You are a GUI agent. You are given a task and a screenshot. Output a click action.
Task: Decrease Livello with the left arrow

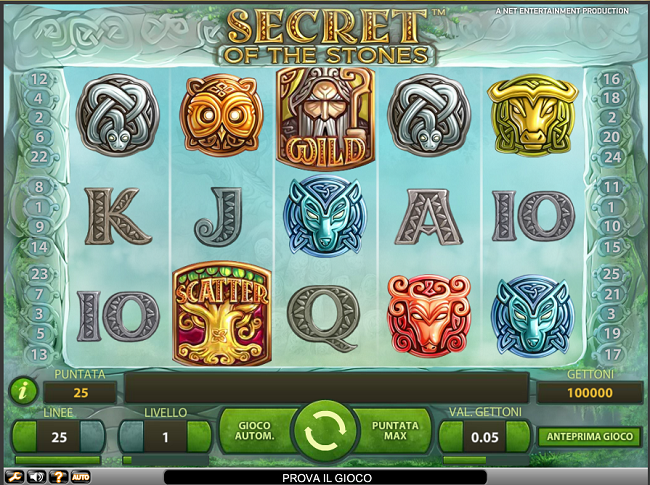(131, 436)
